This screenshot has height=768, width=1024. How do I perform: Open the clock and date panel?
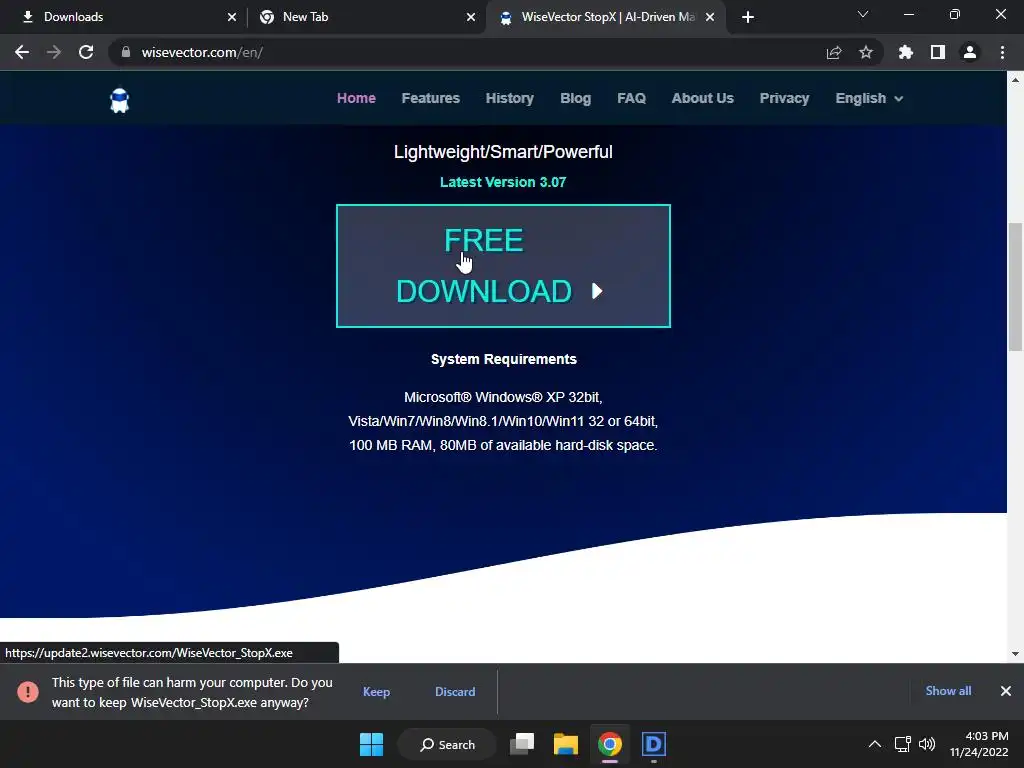pos(979,744)
